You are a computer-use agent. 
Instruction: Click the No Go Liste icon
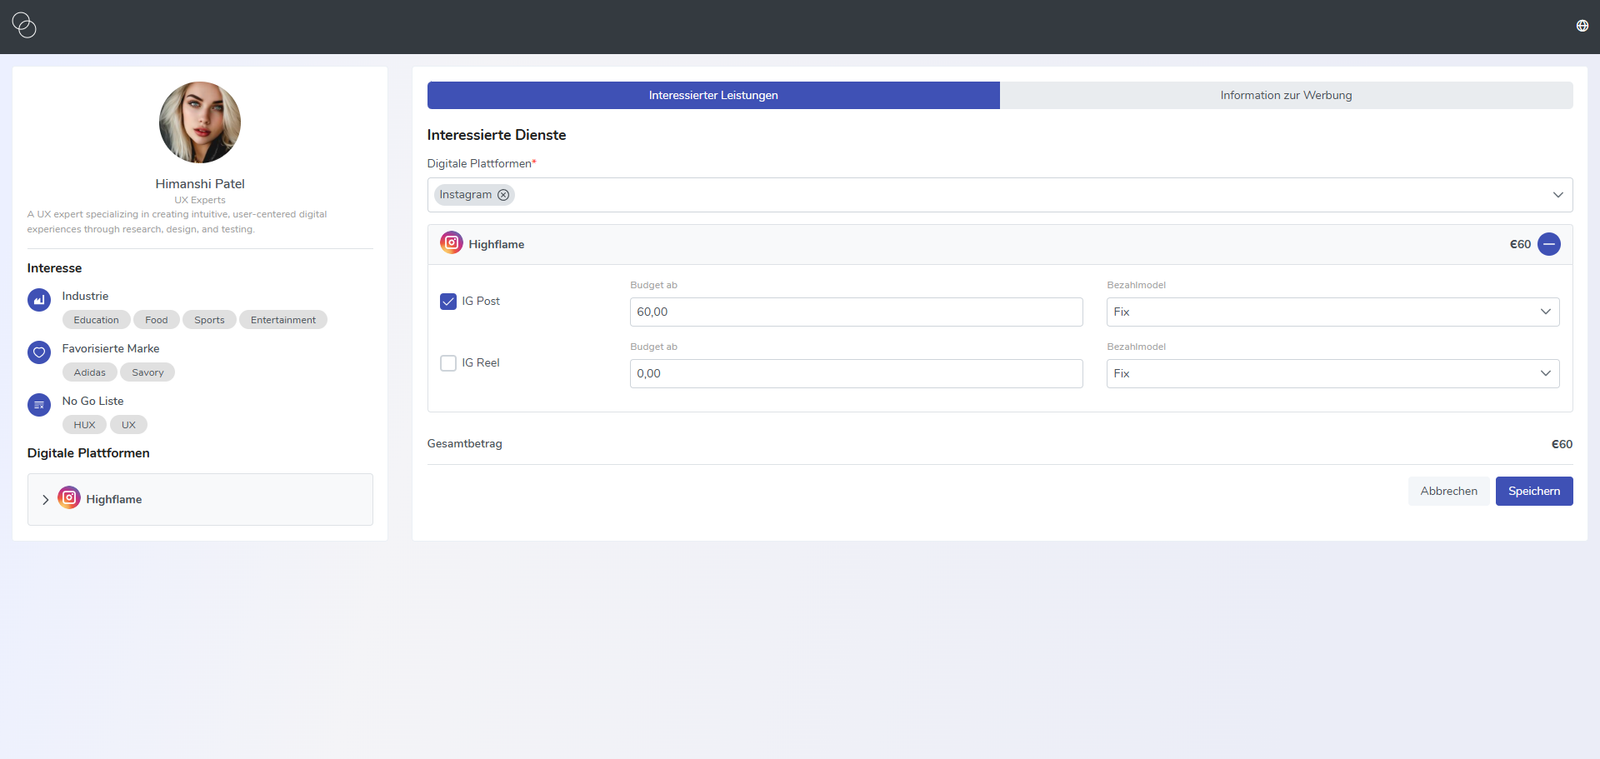39,405
